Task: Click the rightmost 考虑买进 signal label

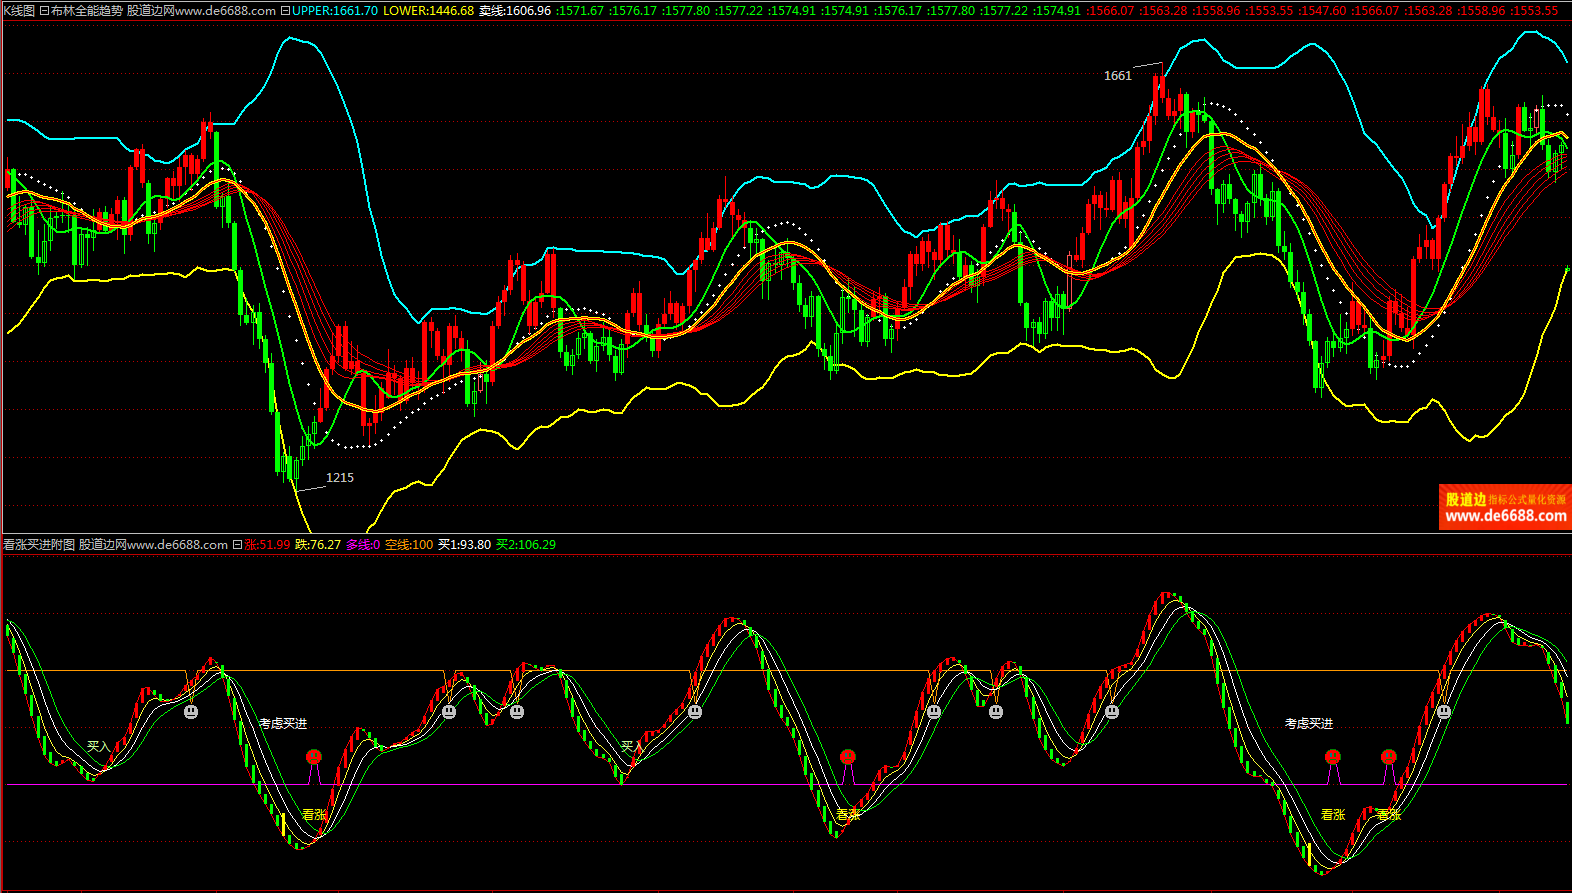Action: pos(1308,723)
